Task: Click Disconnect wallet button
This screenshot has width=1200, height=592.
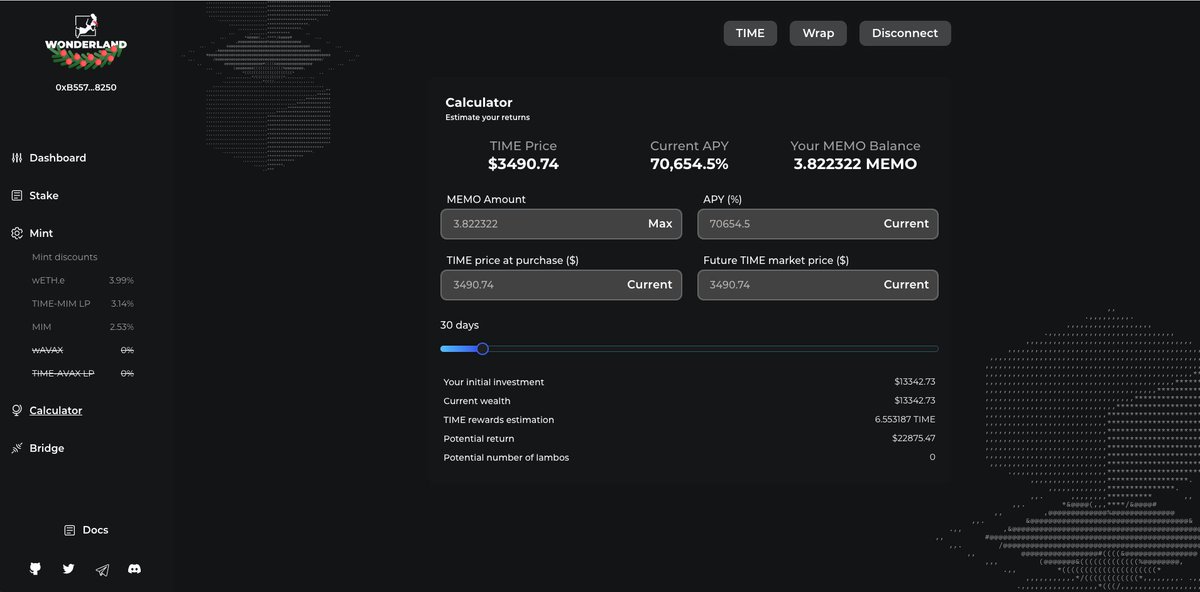Action: [x=905, y=33]
